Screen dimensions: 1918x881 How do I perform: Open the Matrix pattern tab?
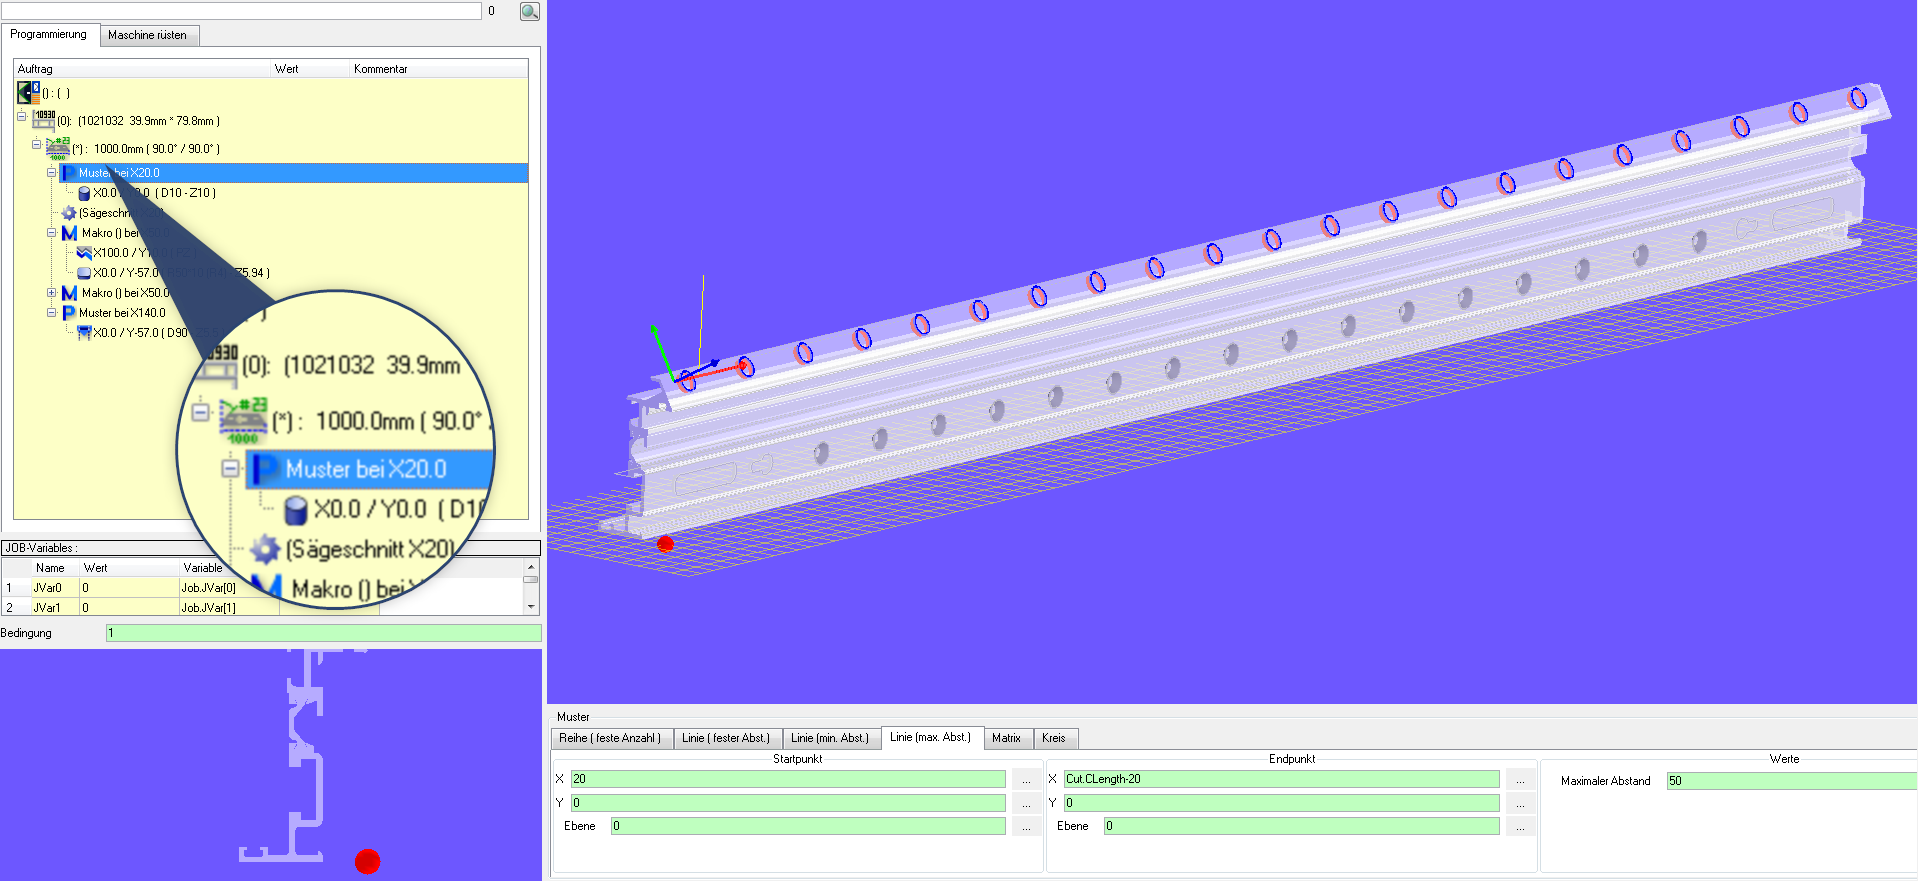[x=1006, y=738]
